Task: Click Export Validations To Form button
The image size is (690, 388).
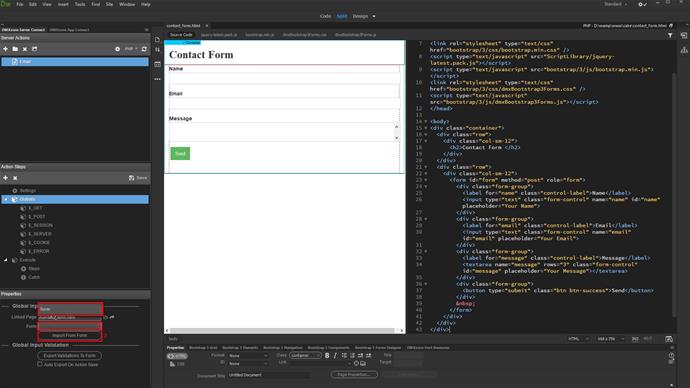Action: click(70, 355)
